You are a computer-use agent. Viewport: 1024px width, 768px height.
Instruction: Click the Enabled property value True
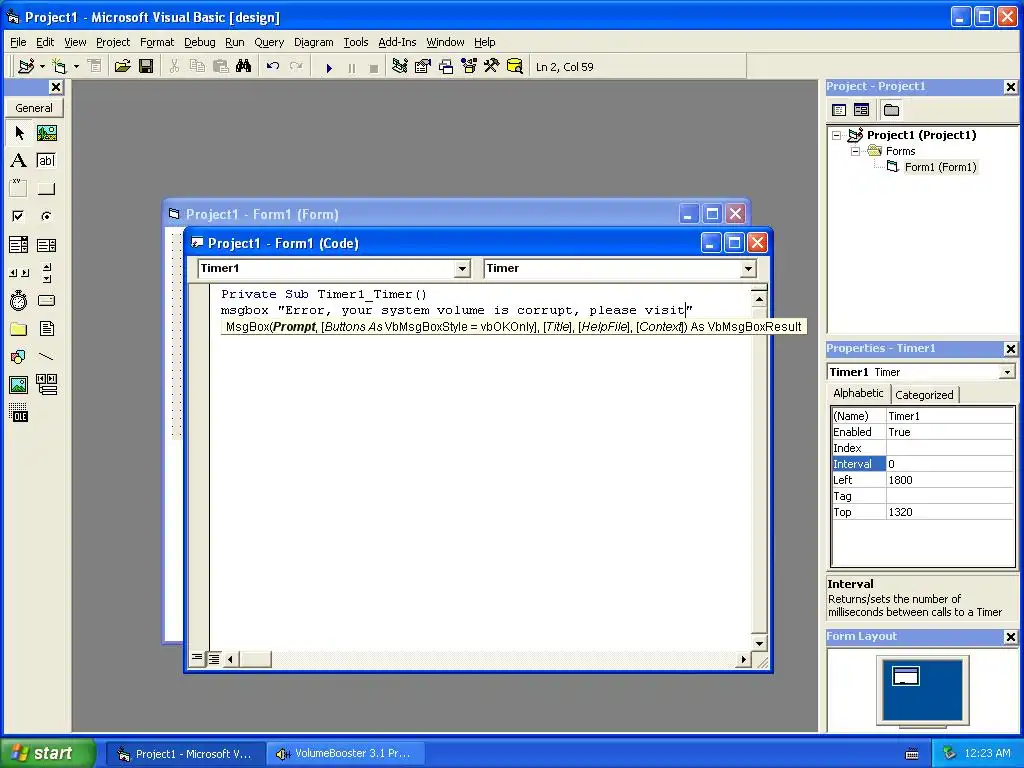tap(950, 432)
